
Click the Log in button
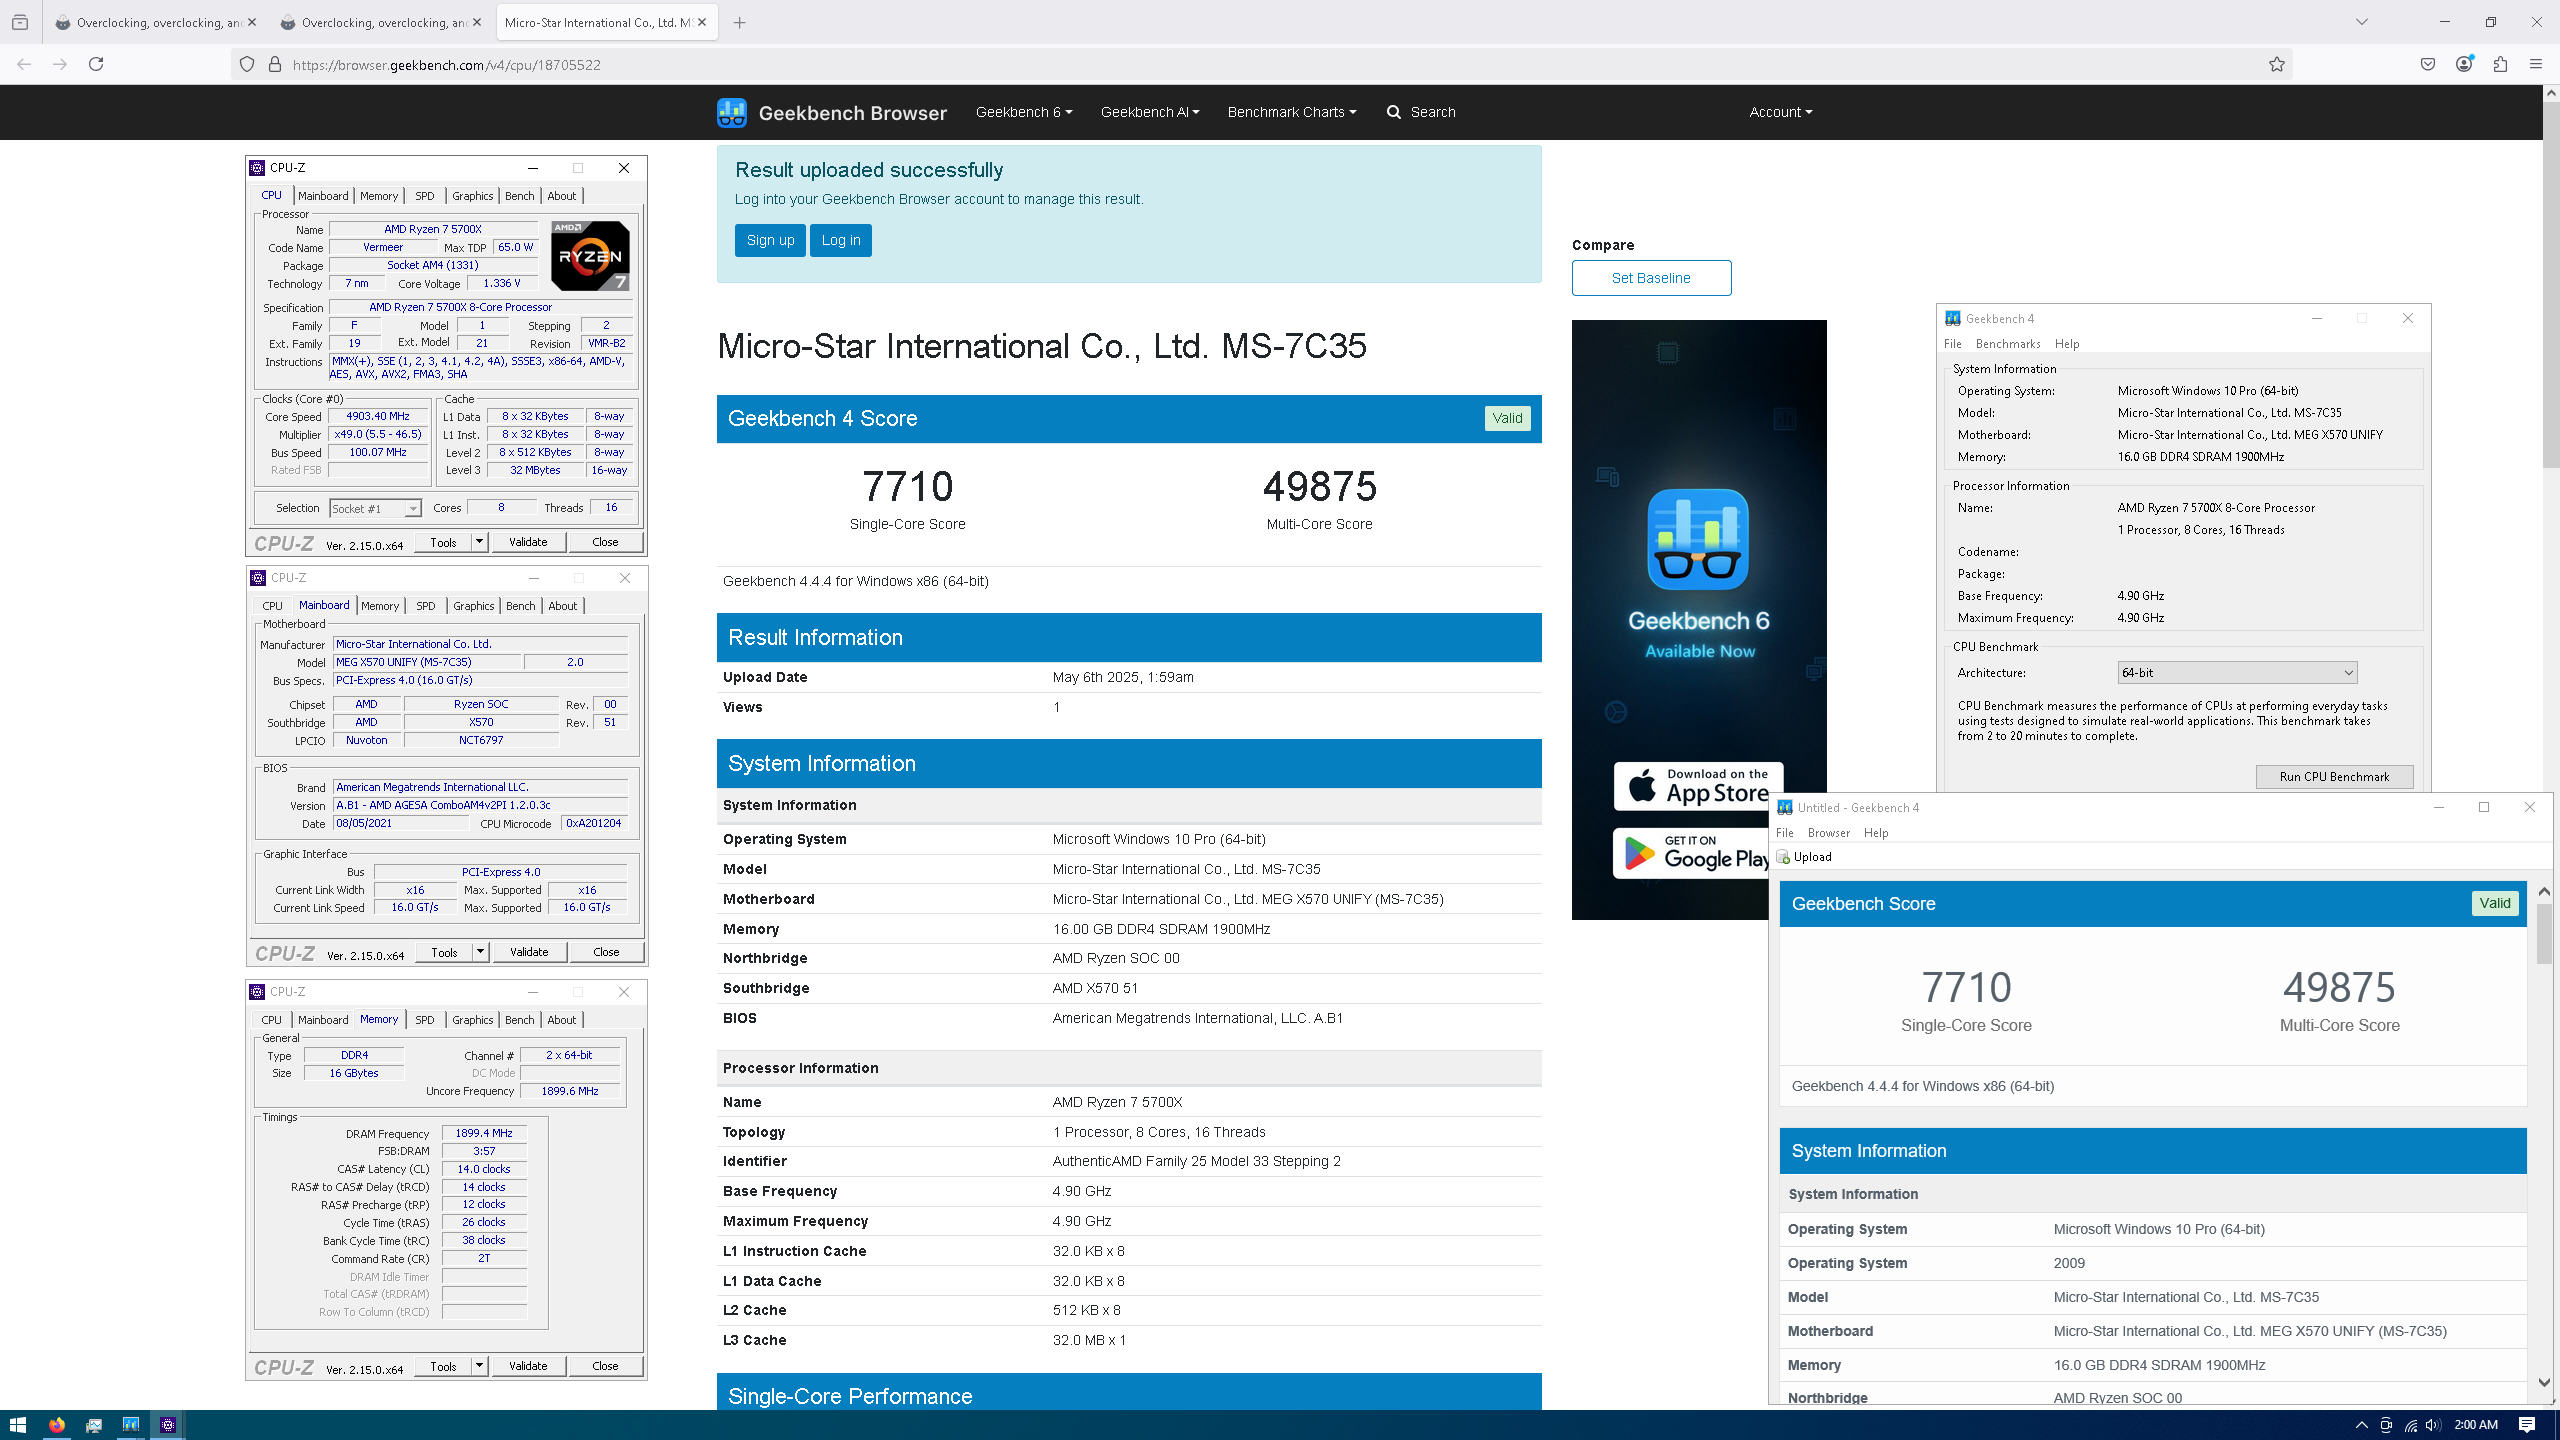(841, 240)
